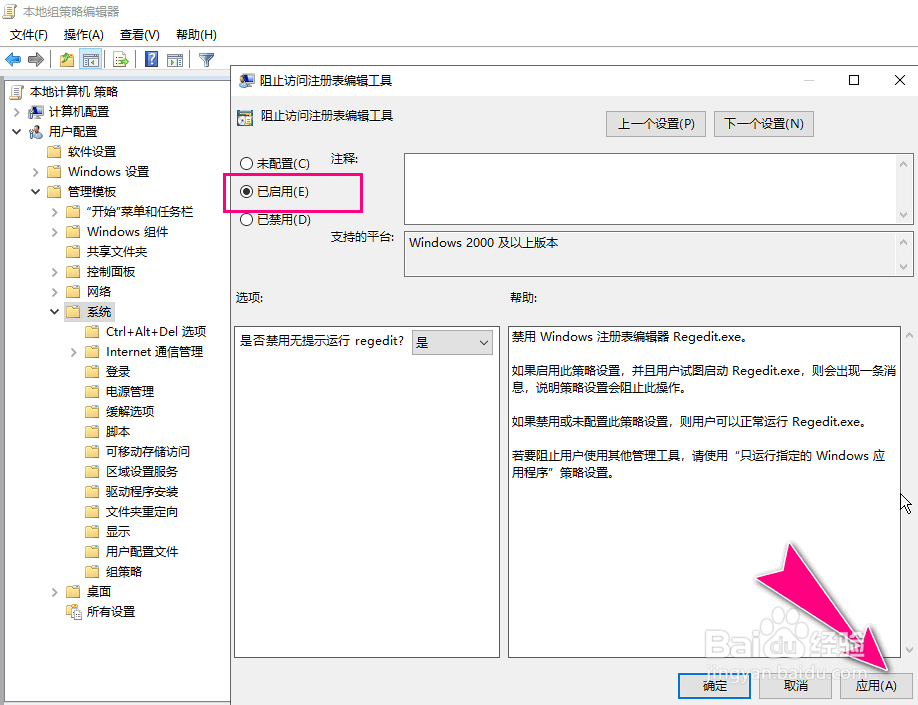Click the Show/Hide Action Pane icon
This screenshot has height=705, width=918.
tap(176, 59)
